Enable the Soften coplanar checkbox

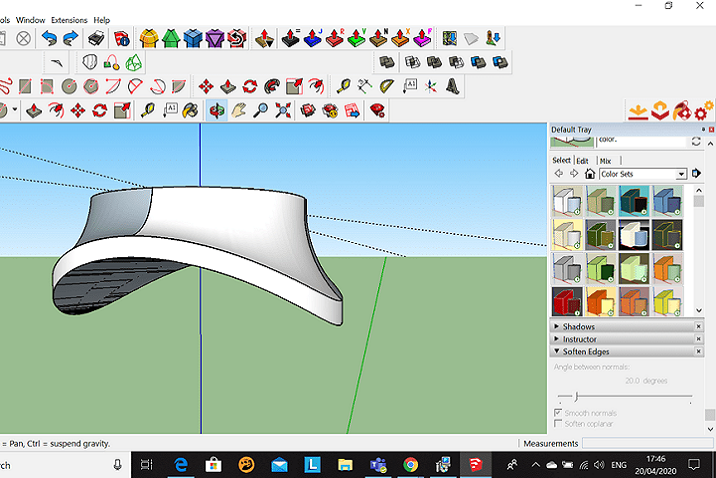coord(558,424)
